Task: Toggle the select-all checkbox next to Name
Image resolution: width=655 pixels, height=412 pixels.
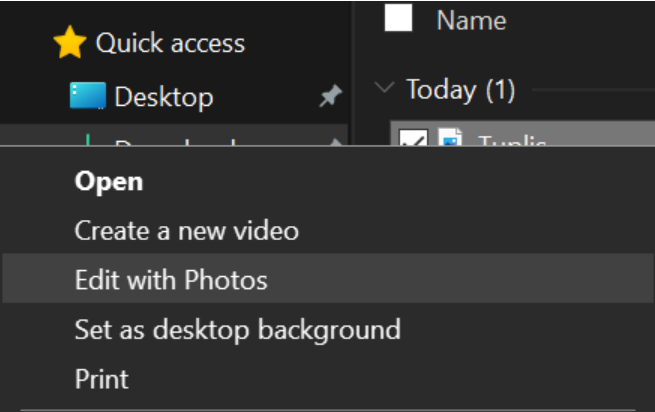Action: point(398,18)
